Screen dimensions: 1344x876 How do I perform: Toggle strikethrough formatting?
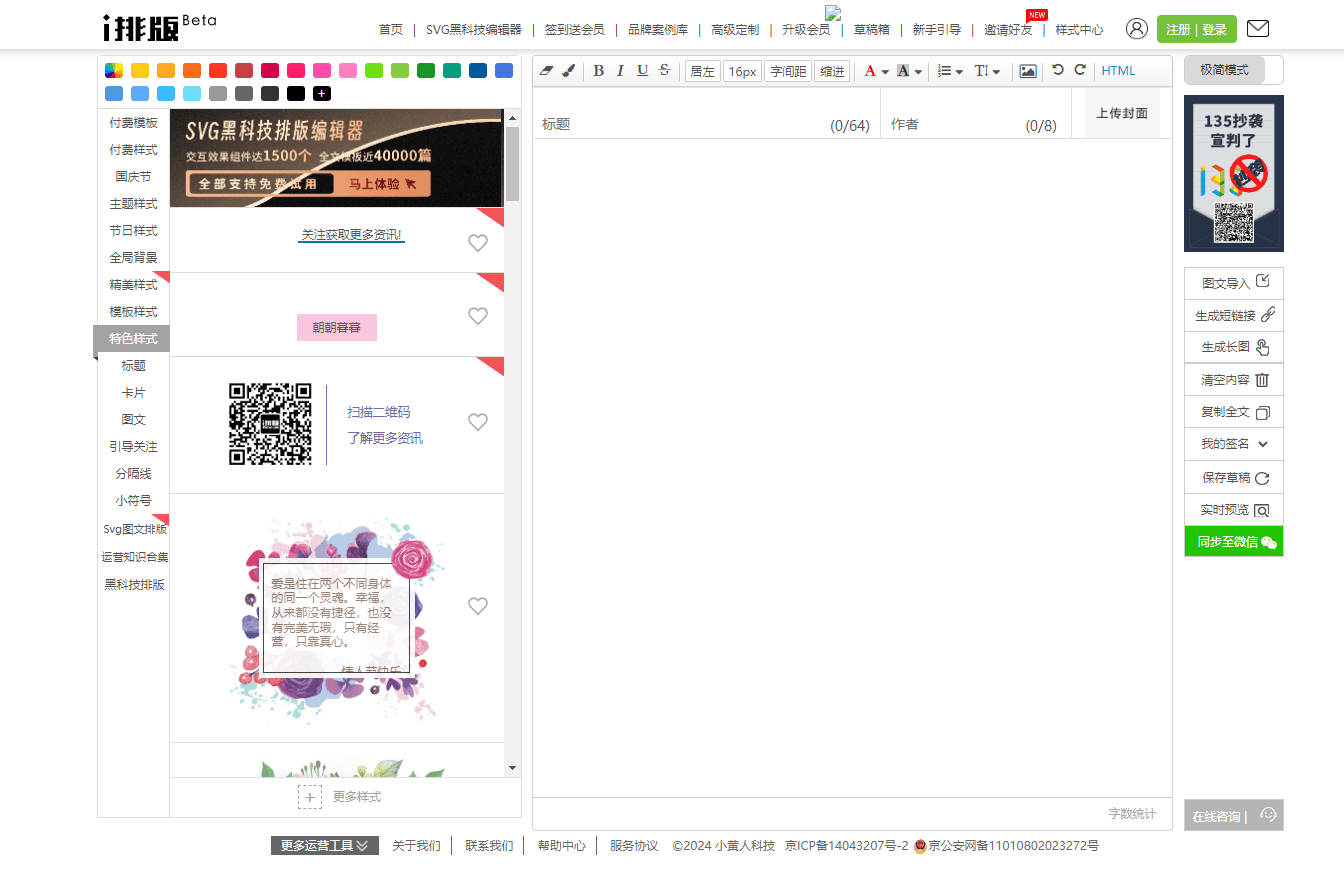point(664,71)
